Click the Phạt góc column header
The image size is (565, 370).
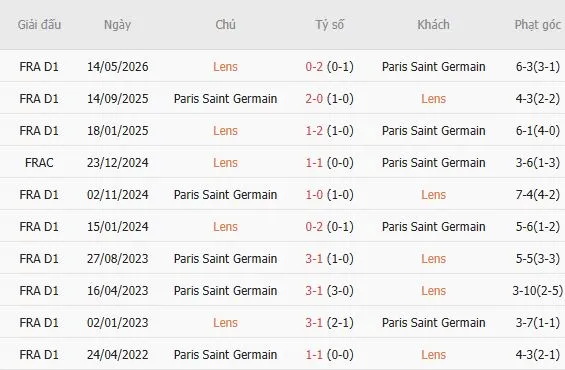(x=538, y=25)
